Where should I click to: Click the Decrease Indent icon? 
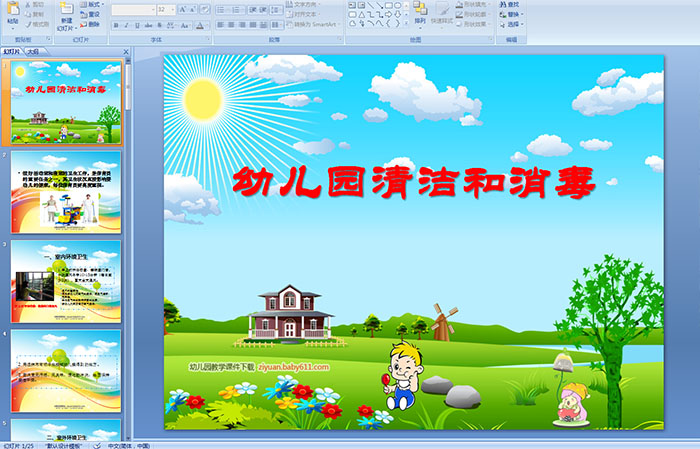[253, 9]
